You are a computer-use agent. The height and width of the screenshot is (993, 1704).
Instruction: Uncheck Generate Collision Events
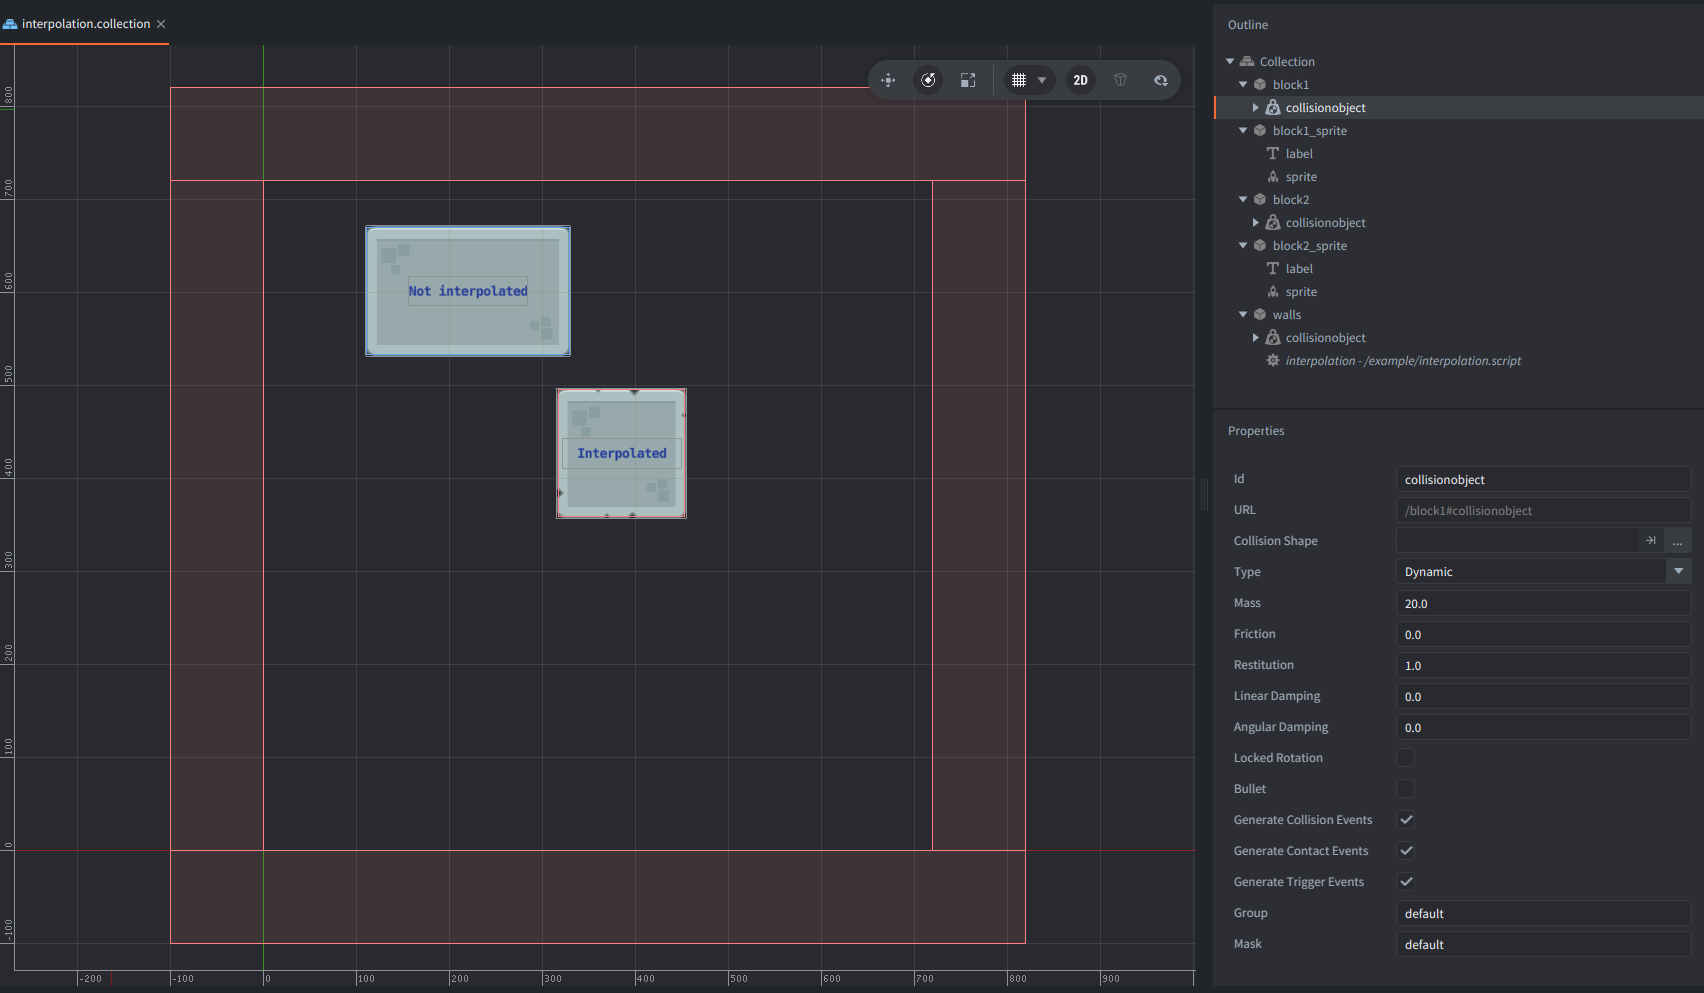tap(1406, 820)
